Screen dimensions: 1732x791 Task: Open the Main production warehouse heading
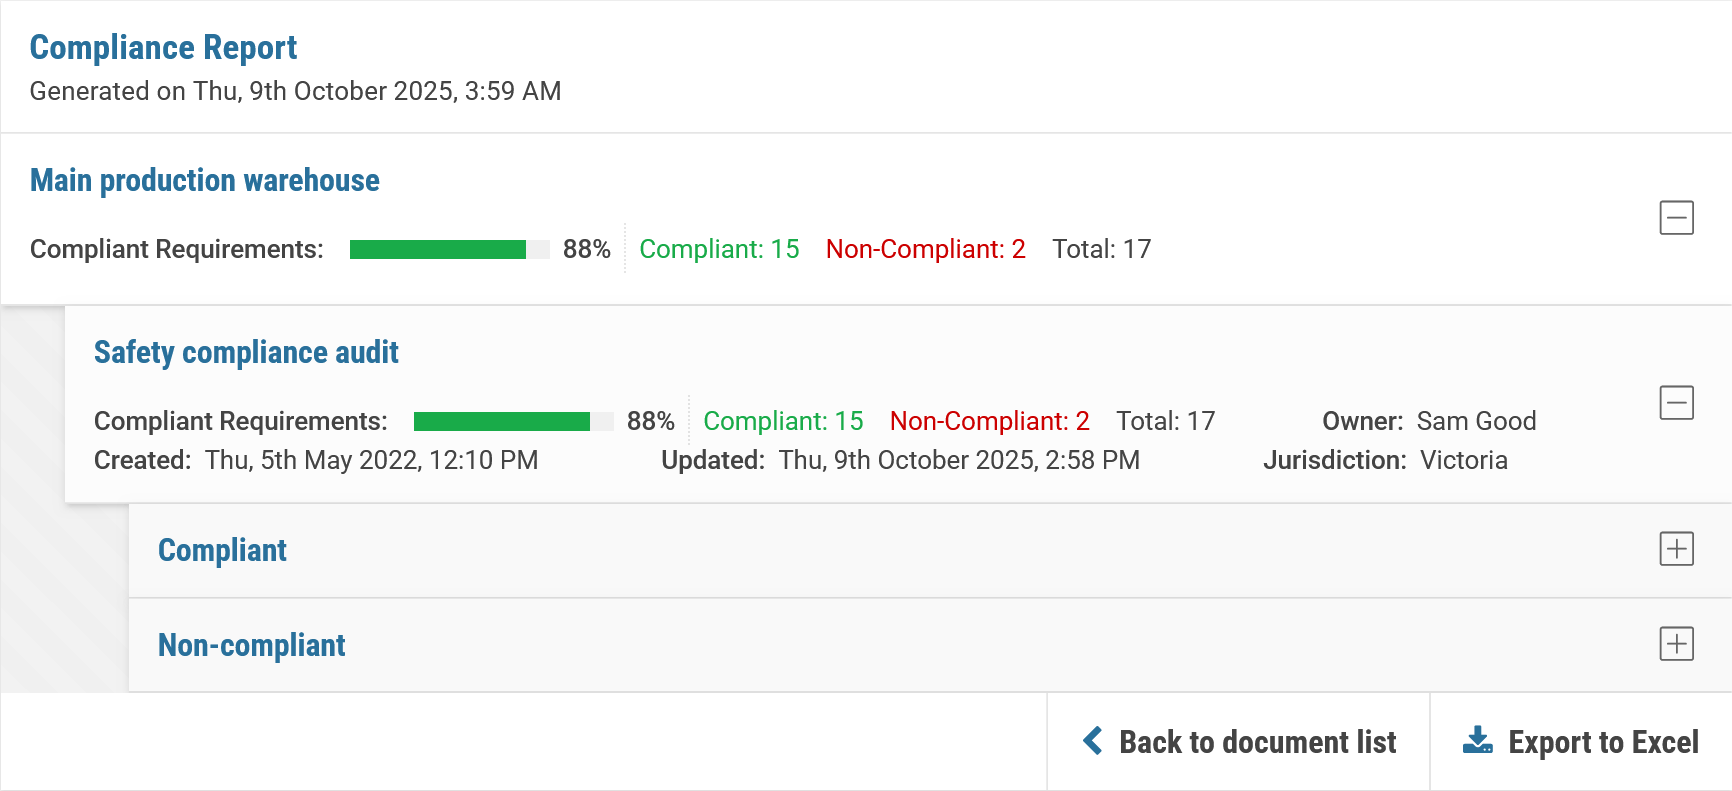coord(205,180)
